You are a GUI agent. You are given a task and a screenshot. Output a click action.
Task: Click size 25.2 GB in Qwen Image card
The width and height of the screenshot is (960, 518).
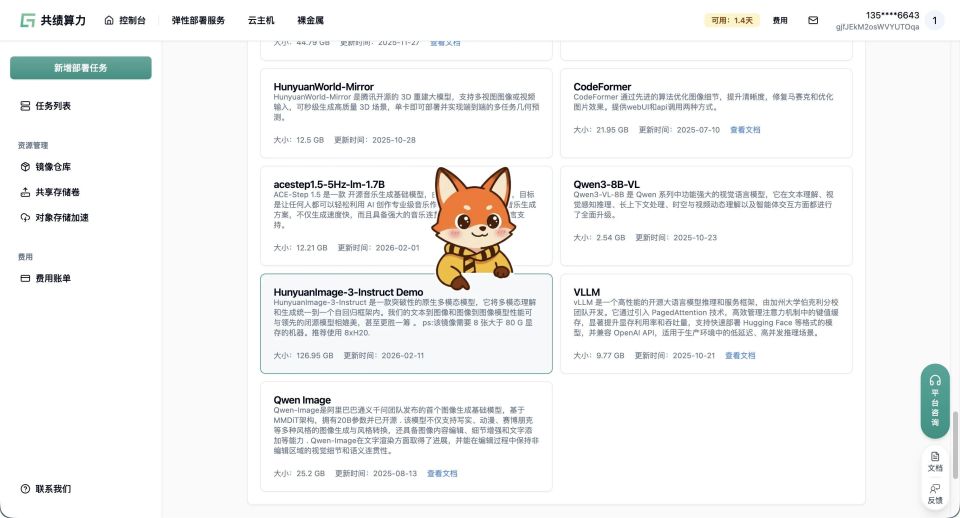310,473
